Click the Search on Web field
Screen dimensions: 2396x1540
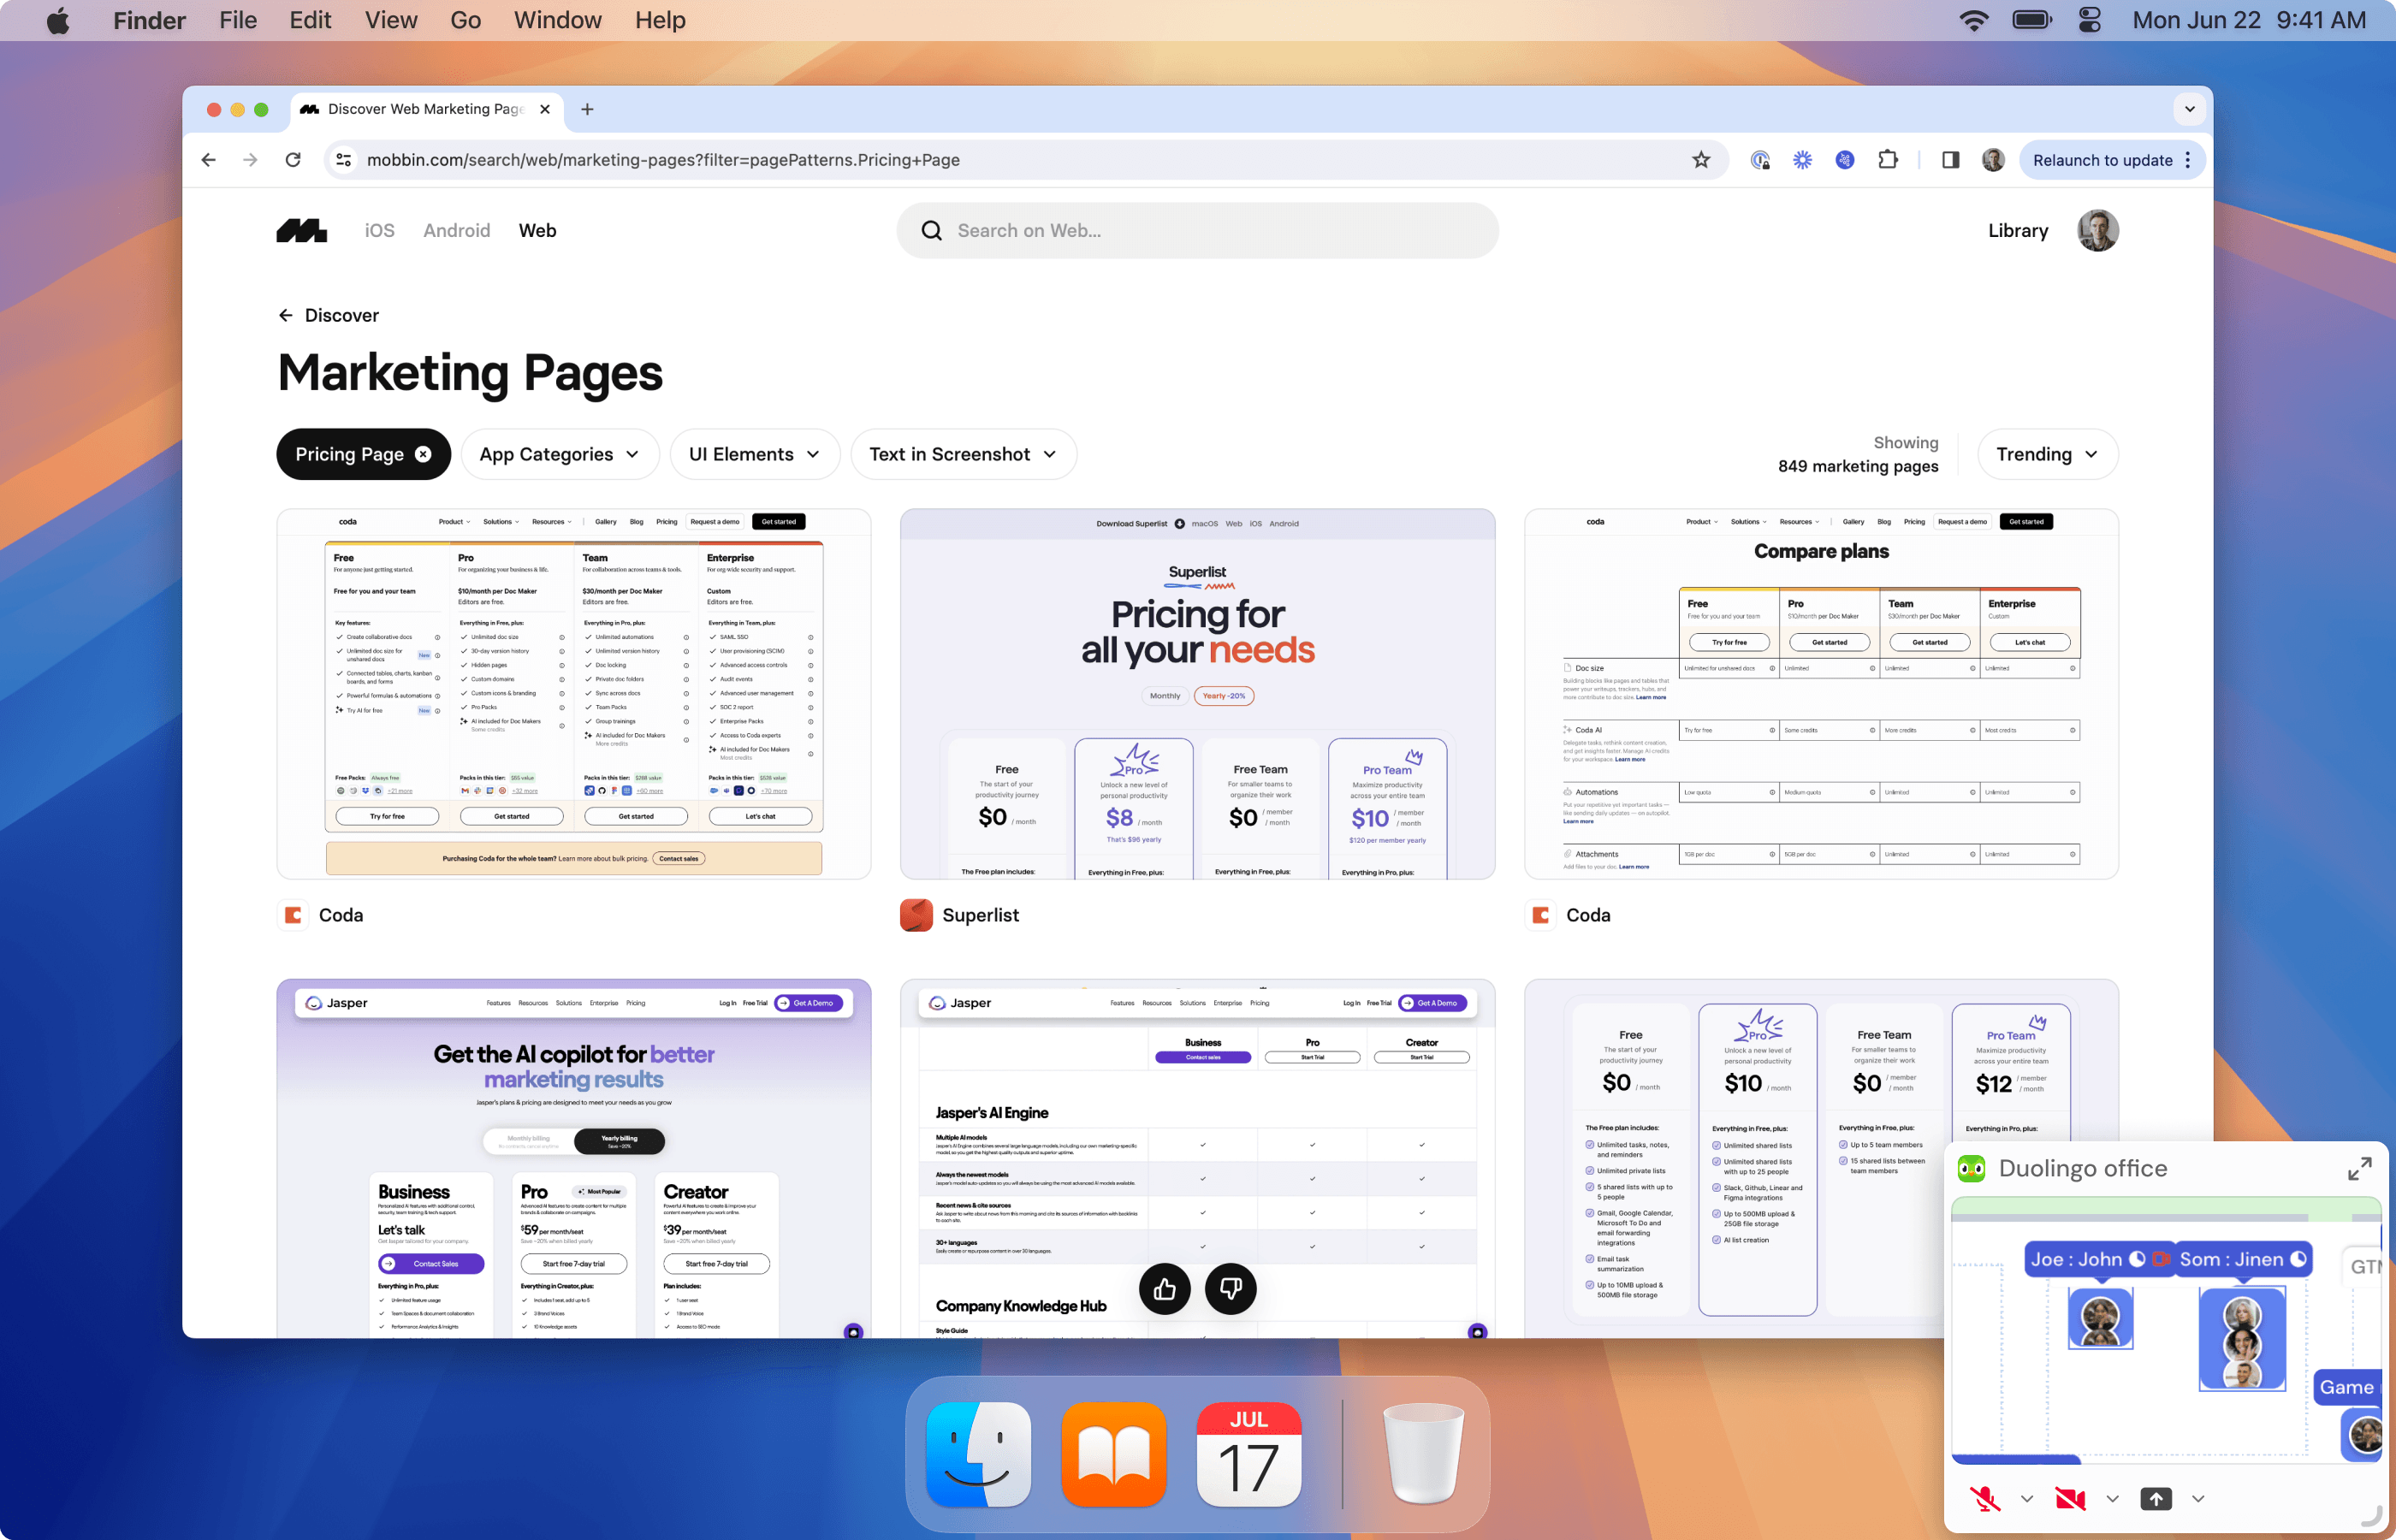point(1197,231)
